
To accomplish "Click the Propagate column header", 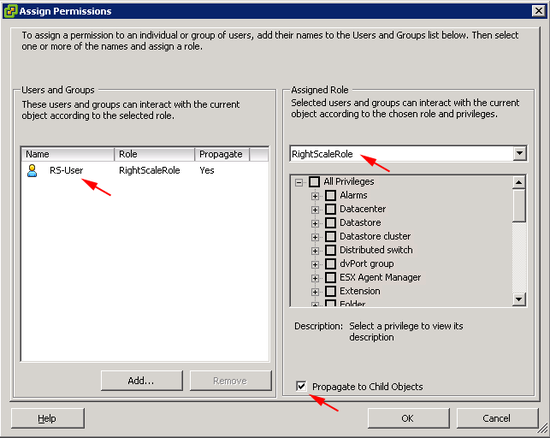I will [x=222, y=154].
